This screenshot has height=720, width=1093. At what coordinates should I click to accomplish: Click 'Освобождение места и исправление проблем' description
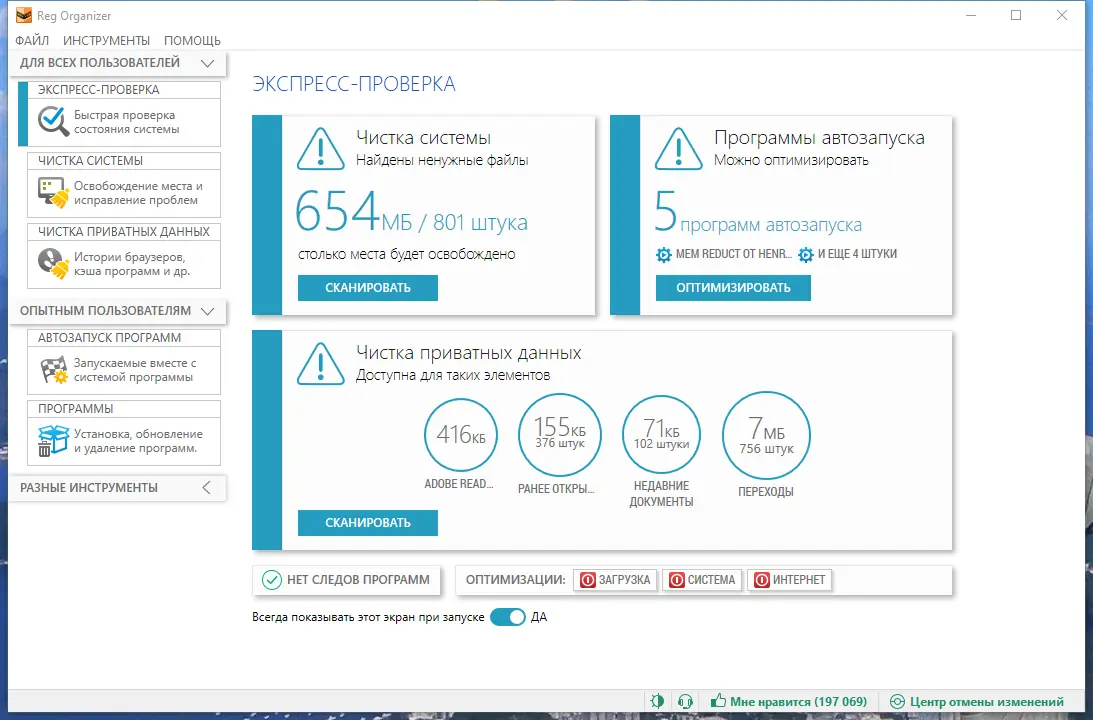click(x=138, y=193)
